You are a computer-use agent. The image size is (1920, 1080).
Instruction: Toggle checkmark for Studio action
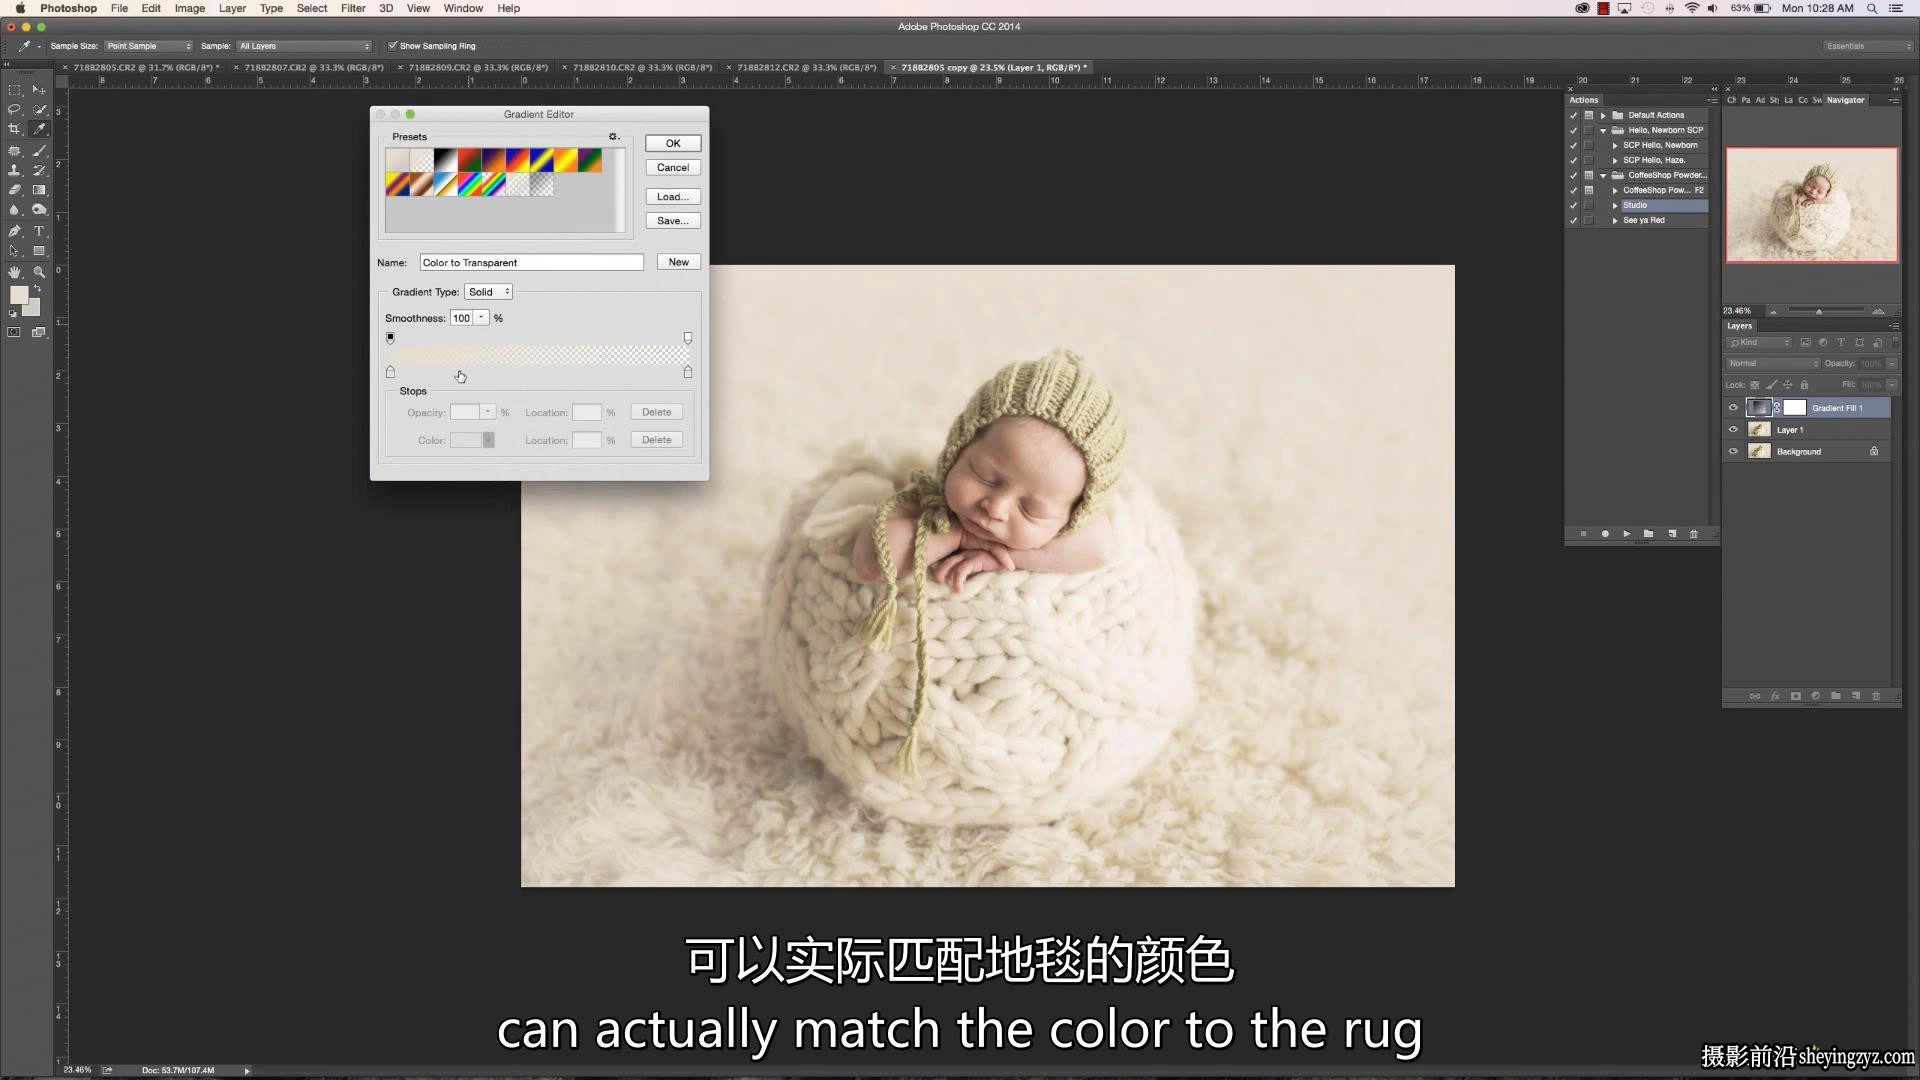[1574, 205]
